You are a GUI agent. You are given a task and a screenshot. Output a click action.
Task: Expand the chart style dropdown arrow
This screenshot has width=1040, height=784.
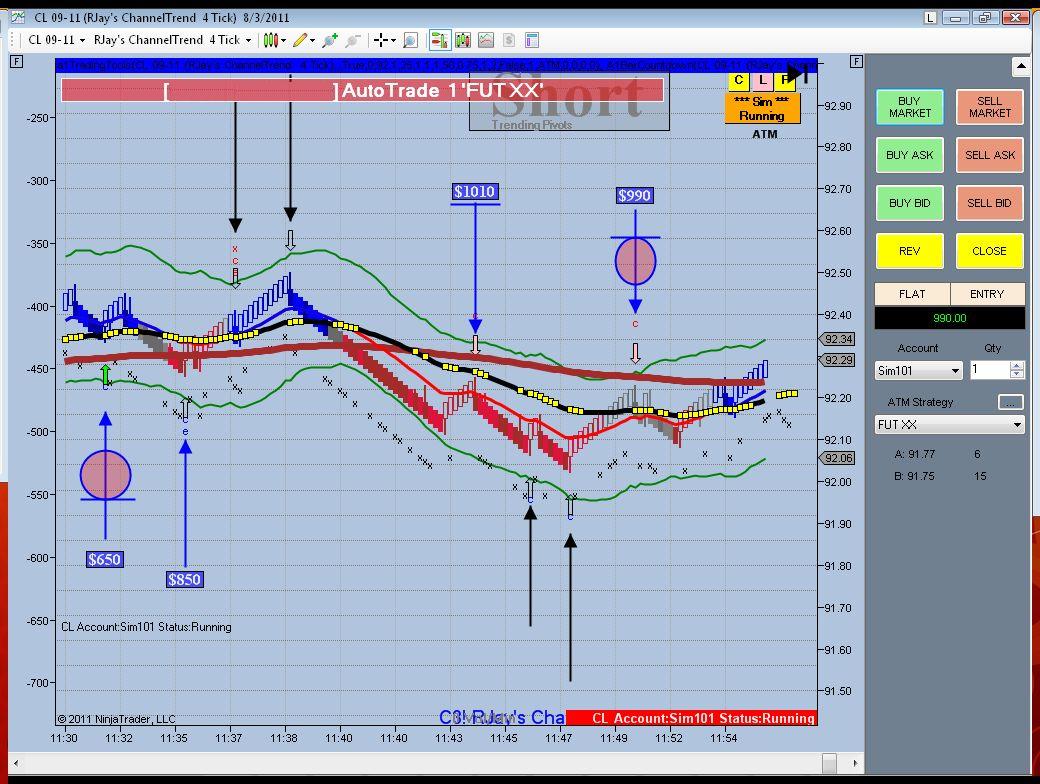(x=283, y=40)
